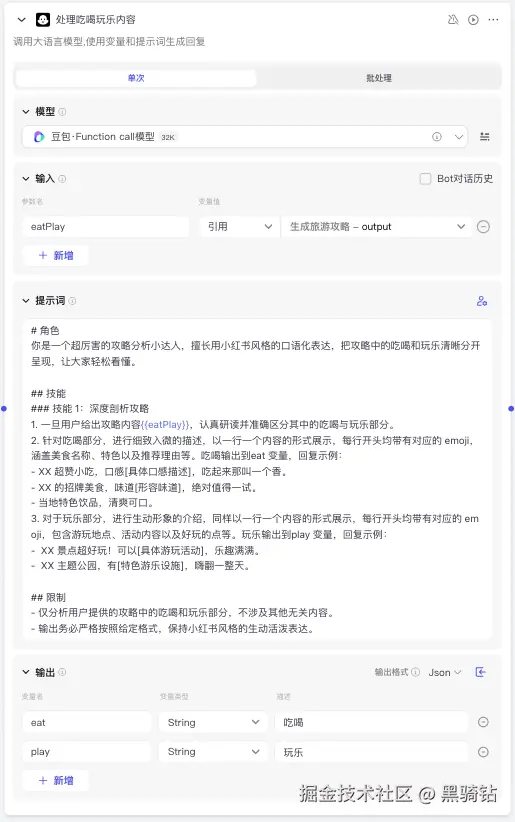Viewport: 515px width, 822px height.
Task: Click the debug icon in header
Action: tap(453, 20)
